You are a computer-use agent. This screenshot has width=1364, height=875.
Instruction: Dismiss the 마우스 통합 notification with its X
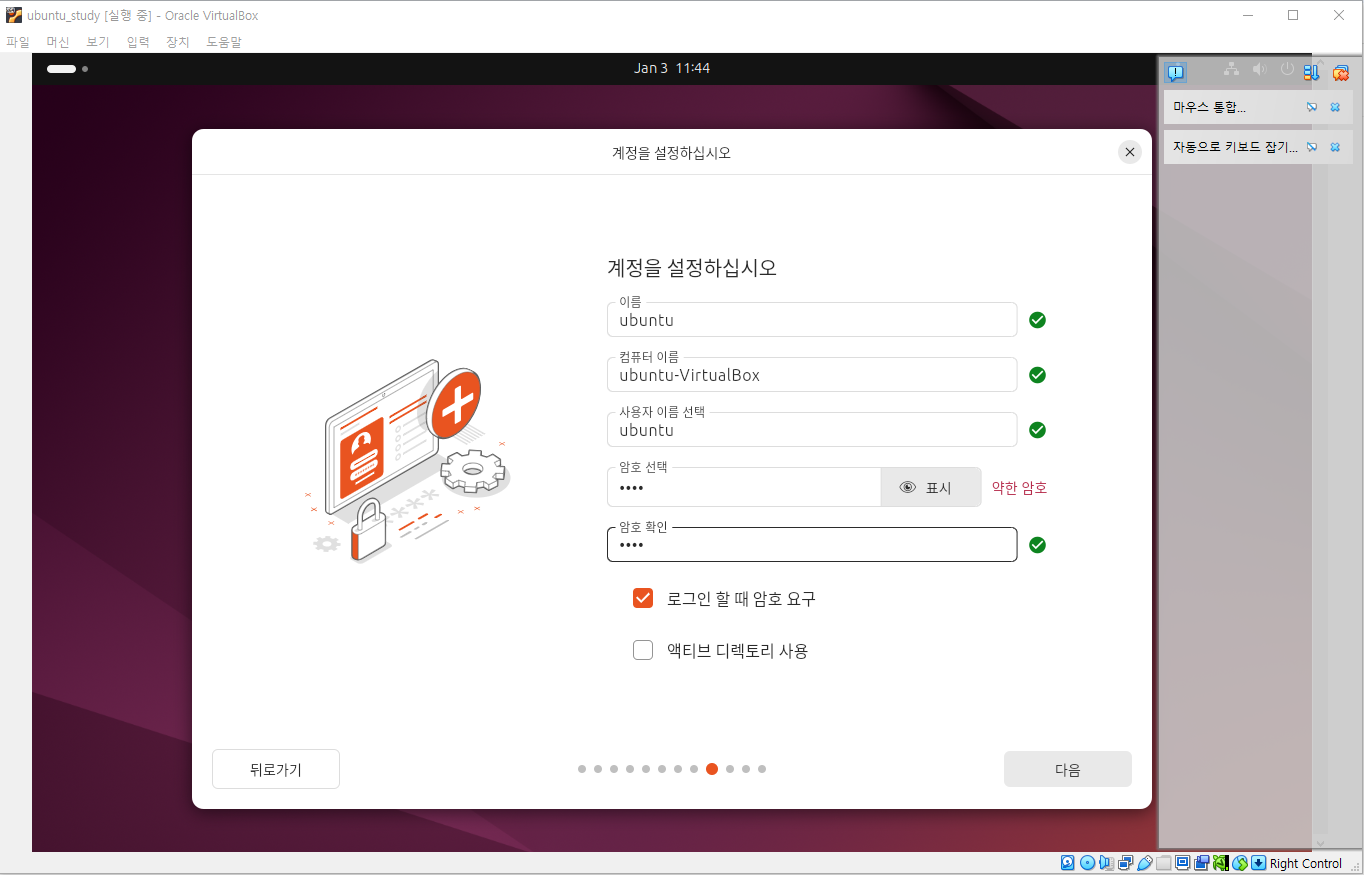click(x=1335, y=107)
